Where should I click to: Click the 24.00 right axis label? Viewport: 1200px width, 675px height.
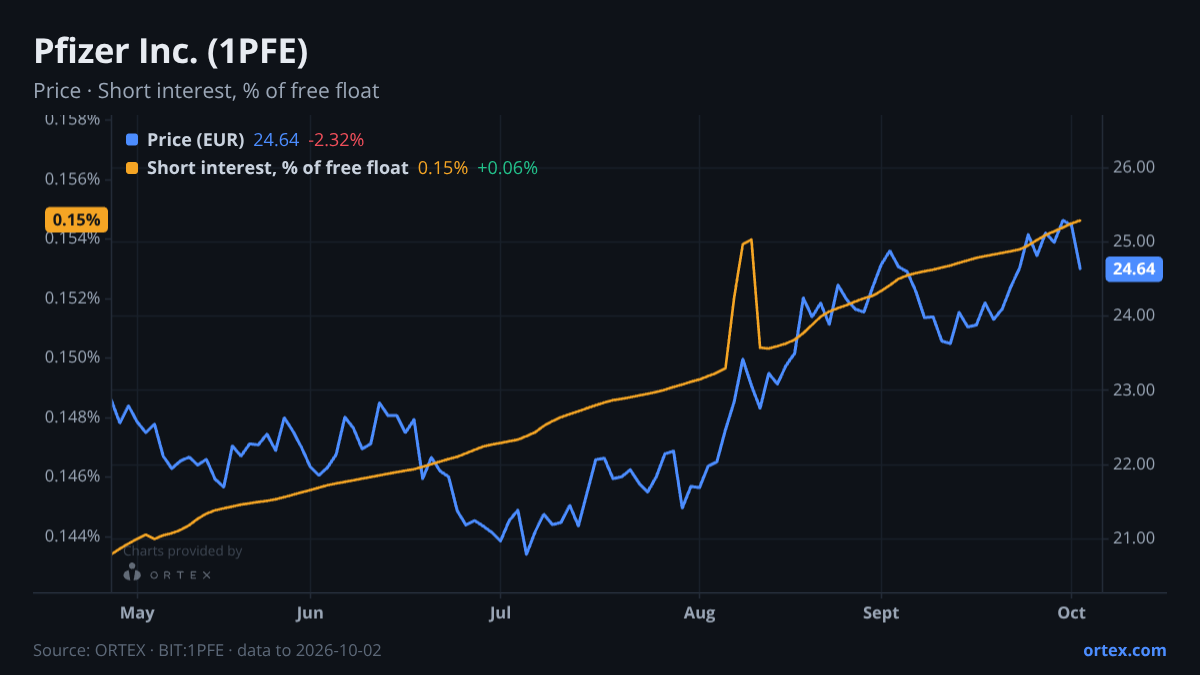point(1134,315)
